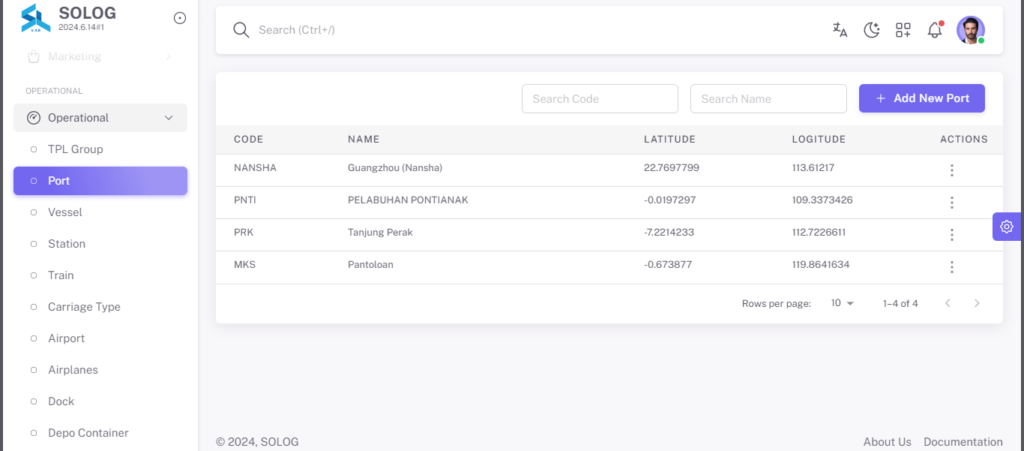The width and height of the screenshot is (1024, 451).
Task: Open Rows per page dropdown
Action: pyautogui.click(x=842, y=303)
